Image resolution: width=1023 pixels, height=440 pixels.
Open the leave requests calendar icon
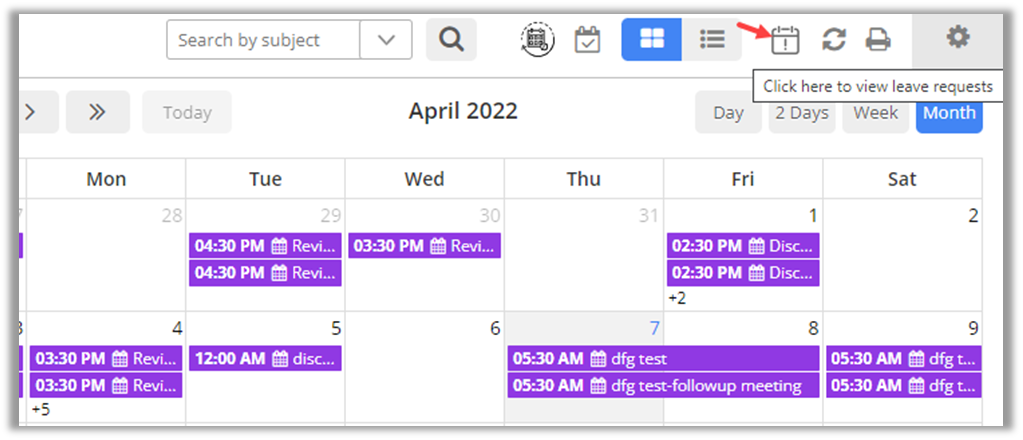pos(785,40)
